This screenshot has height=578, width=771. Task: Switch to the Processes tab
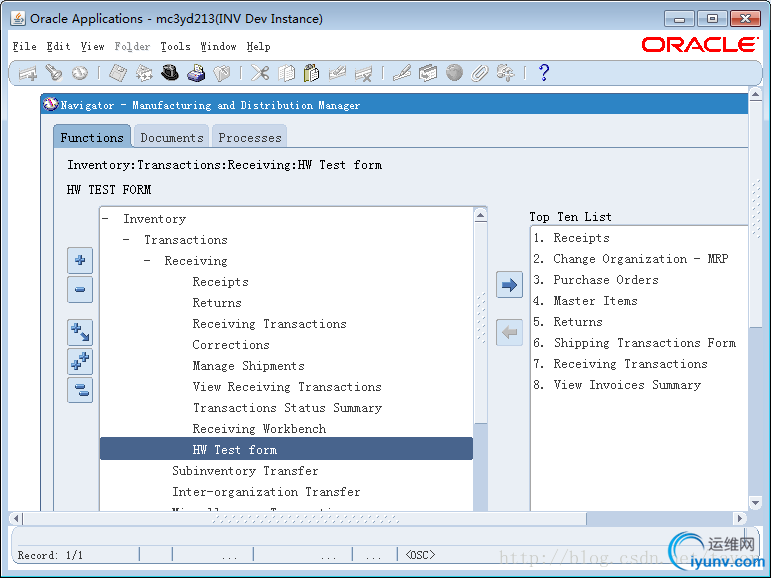pos(250,137)
